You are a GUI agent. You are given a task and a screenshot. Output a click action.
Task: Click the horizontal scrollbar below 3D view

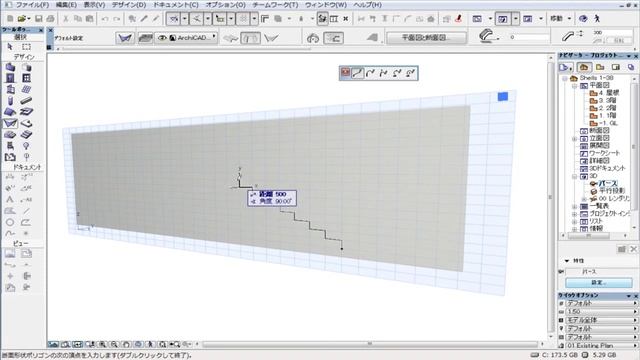point(370,344)
